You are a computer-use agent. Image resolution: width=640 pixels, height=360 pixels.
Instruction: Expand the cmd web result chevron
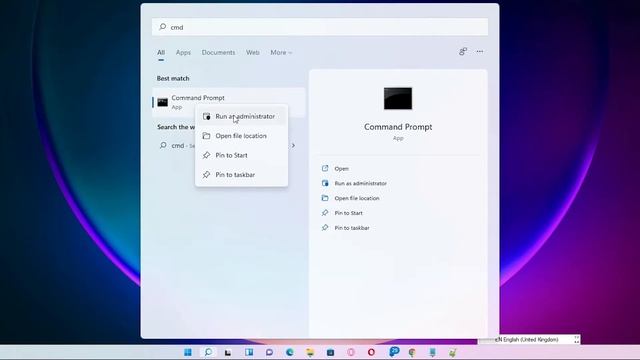point(293,145)
